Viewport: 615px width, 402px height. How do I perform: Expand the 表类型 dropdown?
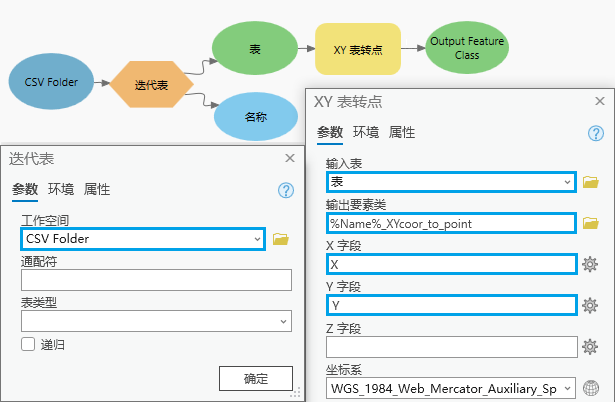pyautogui.click(x=283, y=321)
